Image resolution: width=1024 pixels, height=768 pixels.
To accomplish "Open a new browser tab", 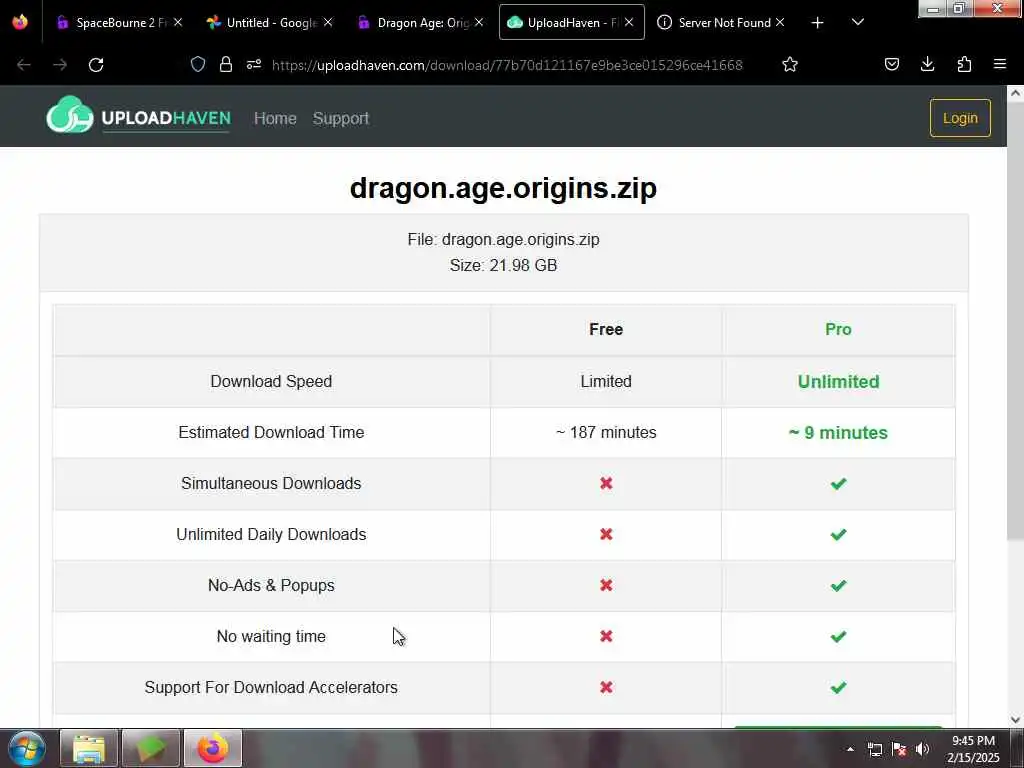I will (x=817, y=23).
